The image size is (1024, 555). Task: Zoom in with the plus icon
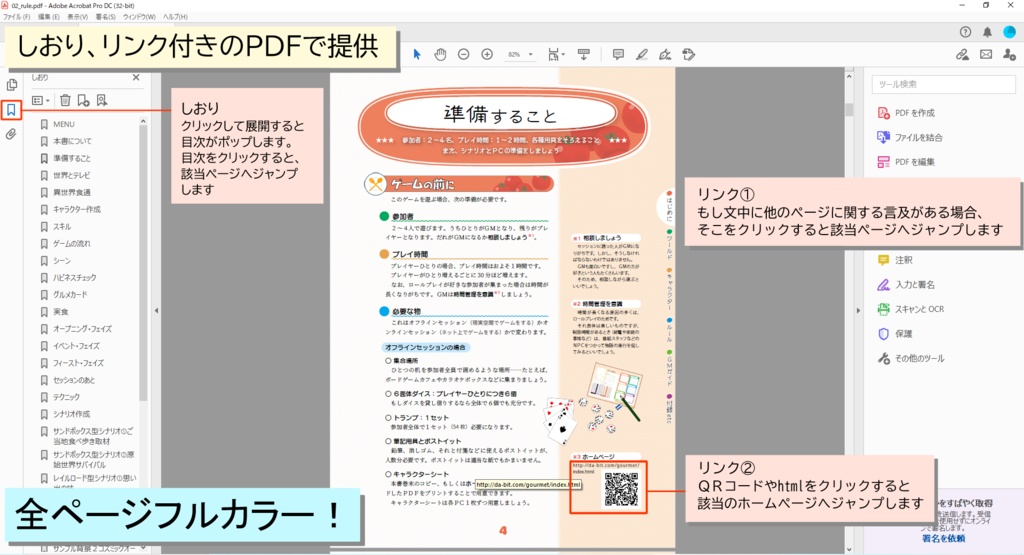487,55
